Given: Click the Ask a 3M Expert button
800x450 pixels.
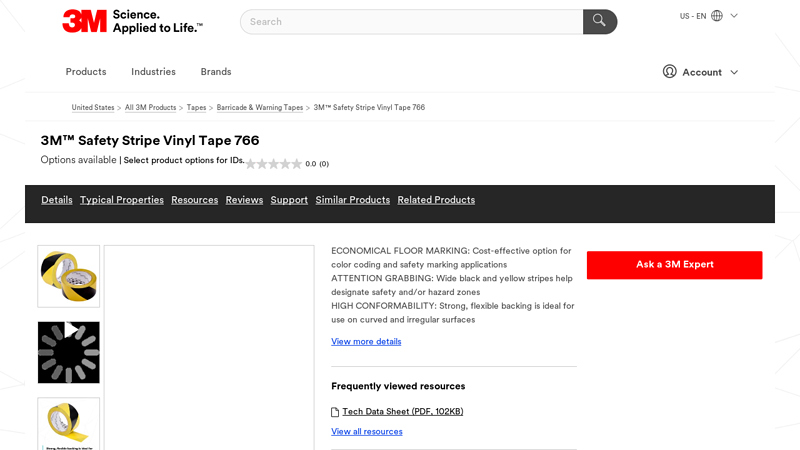Looking at the screenshot, I should [674, 265].
